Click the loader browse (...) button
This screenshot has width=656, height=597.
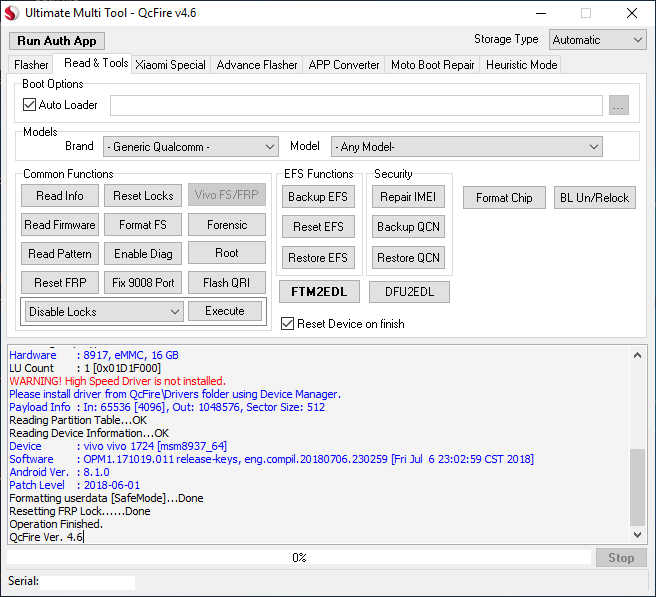point(619,105)
